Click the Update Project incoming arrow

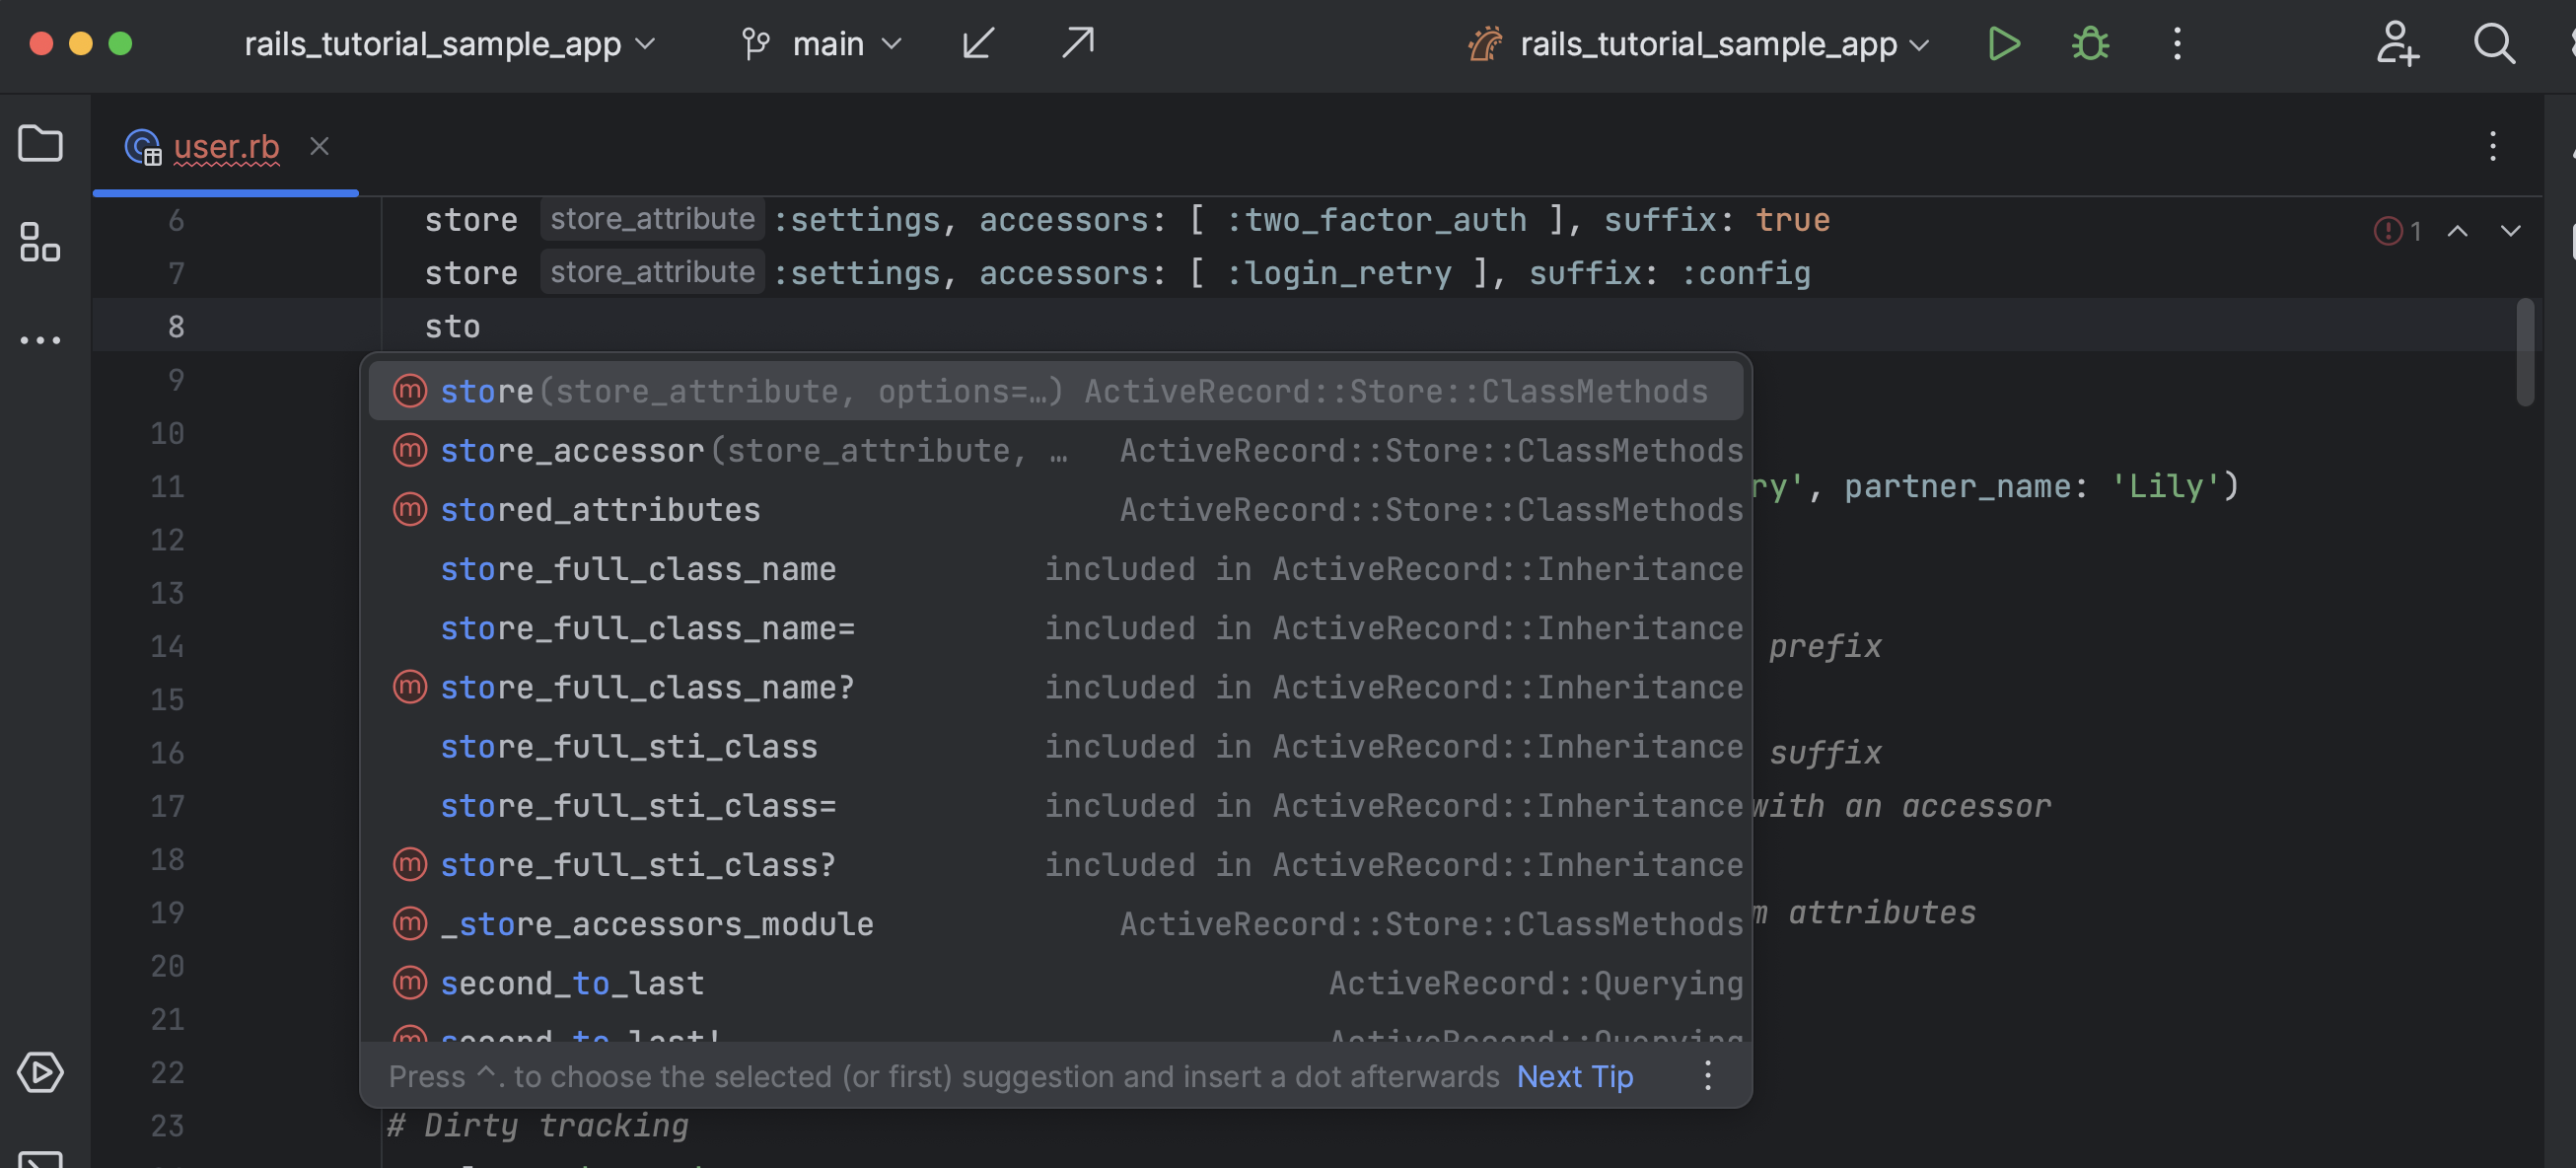click(x=978, y=44)
